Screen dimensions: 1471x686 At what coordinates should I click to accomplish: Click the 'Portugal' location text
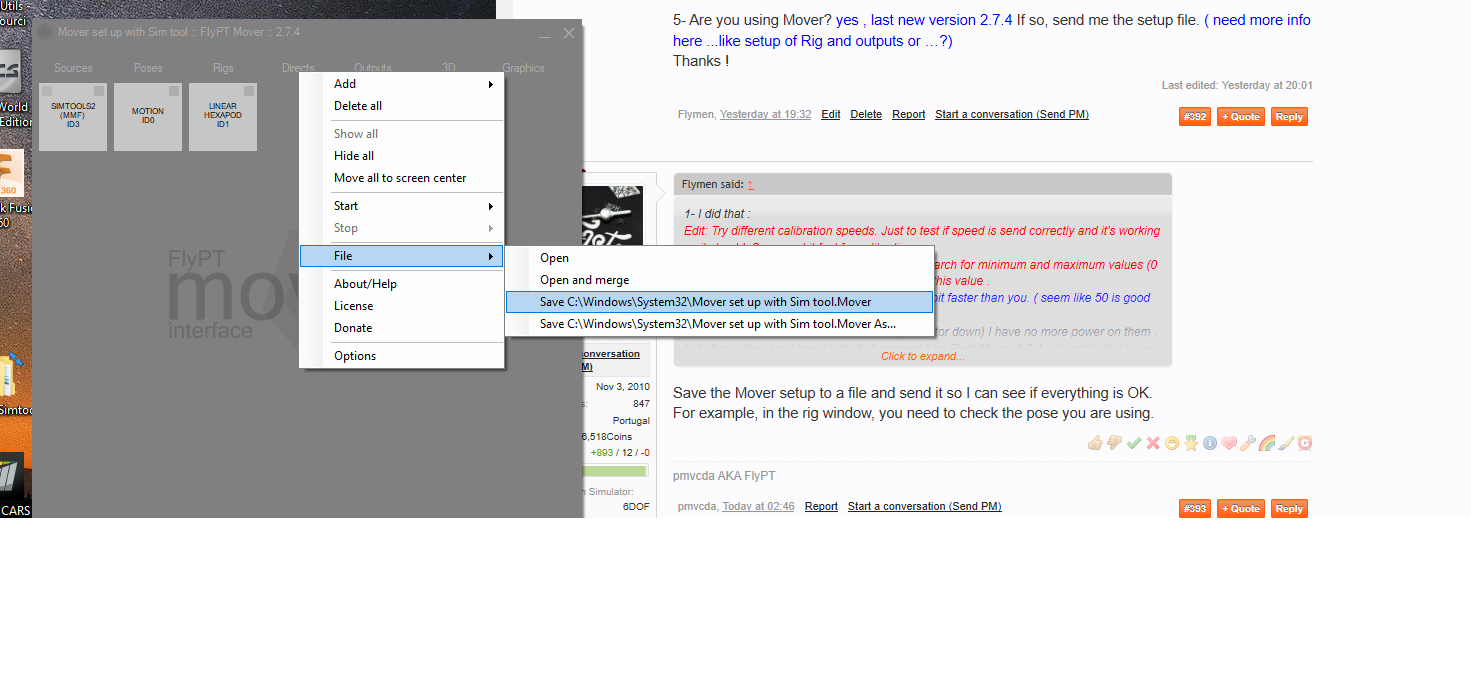631,421
